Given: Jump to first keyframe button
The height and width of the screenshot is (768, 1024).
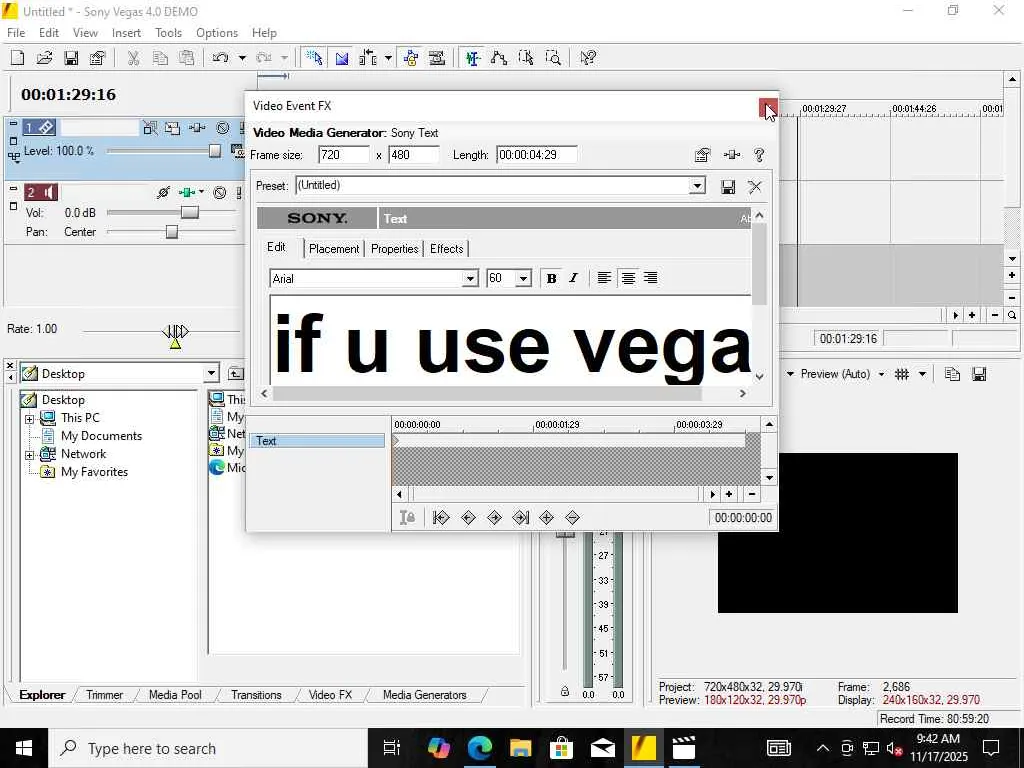Looking at the screenshot, I should pyautogui.click(x=441, y=518).
